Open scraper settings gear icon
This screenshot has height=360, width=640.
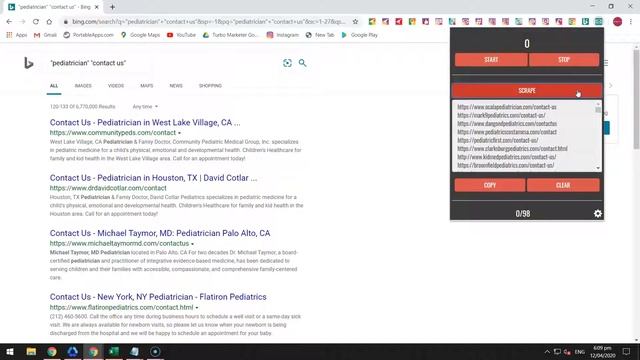tap(598, 213)
